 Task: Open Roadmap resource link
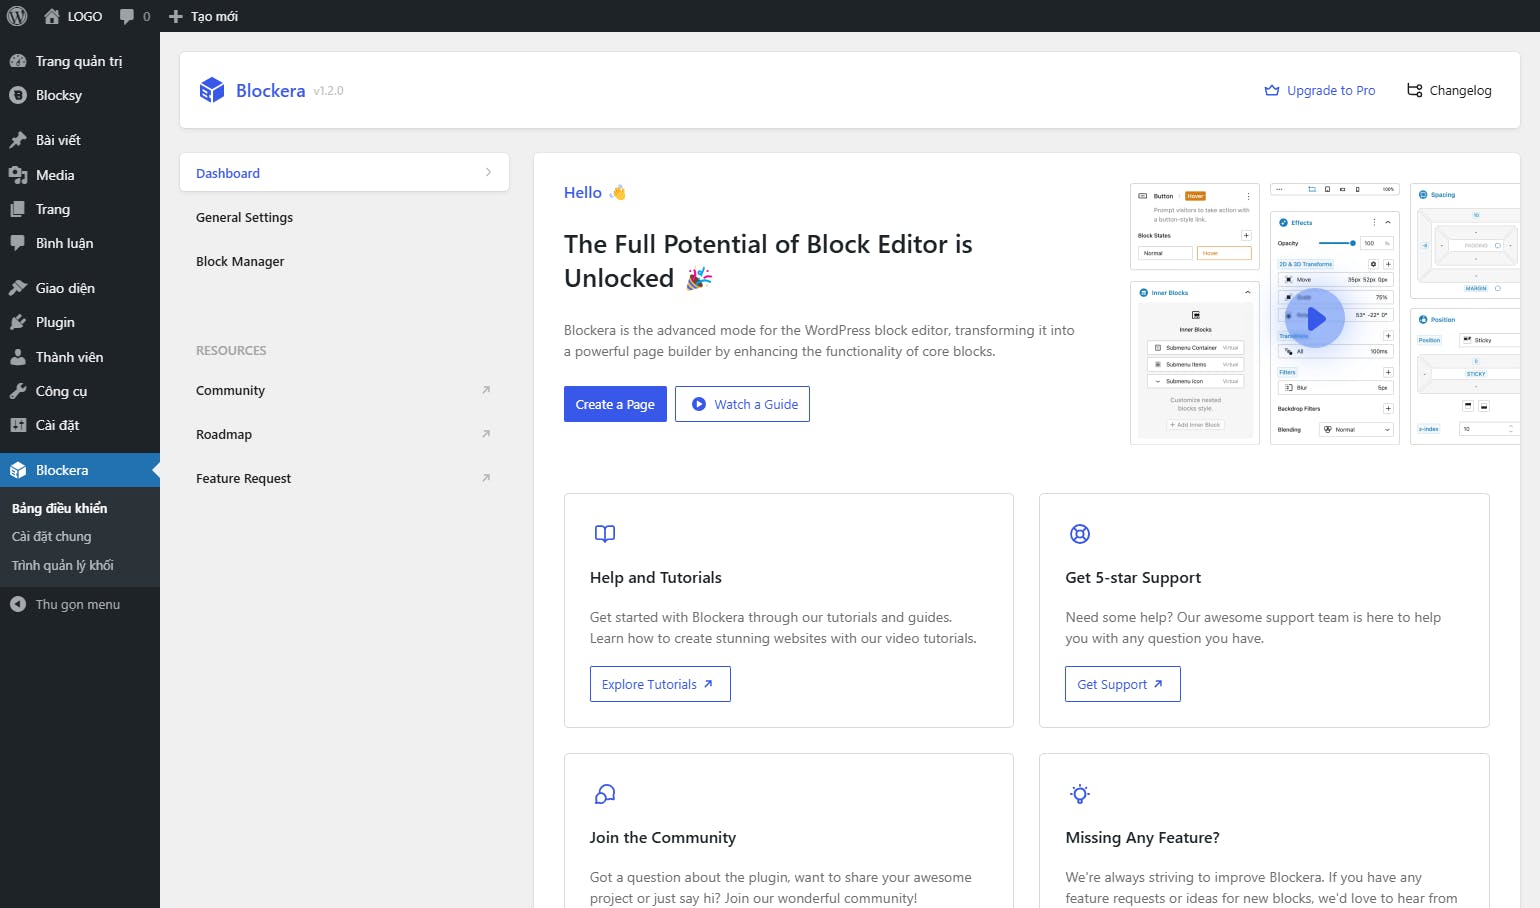(x=344, y=434)
